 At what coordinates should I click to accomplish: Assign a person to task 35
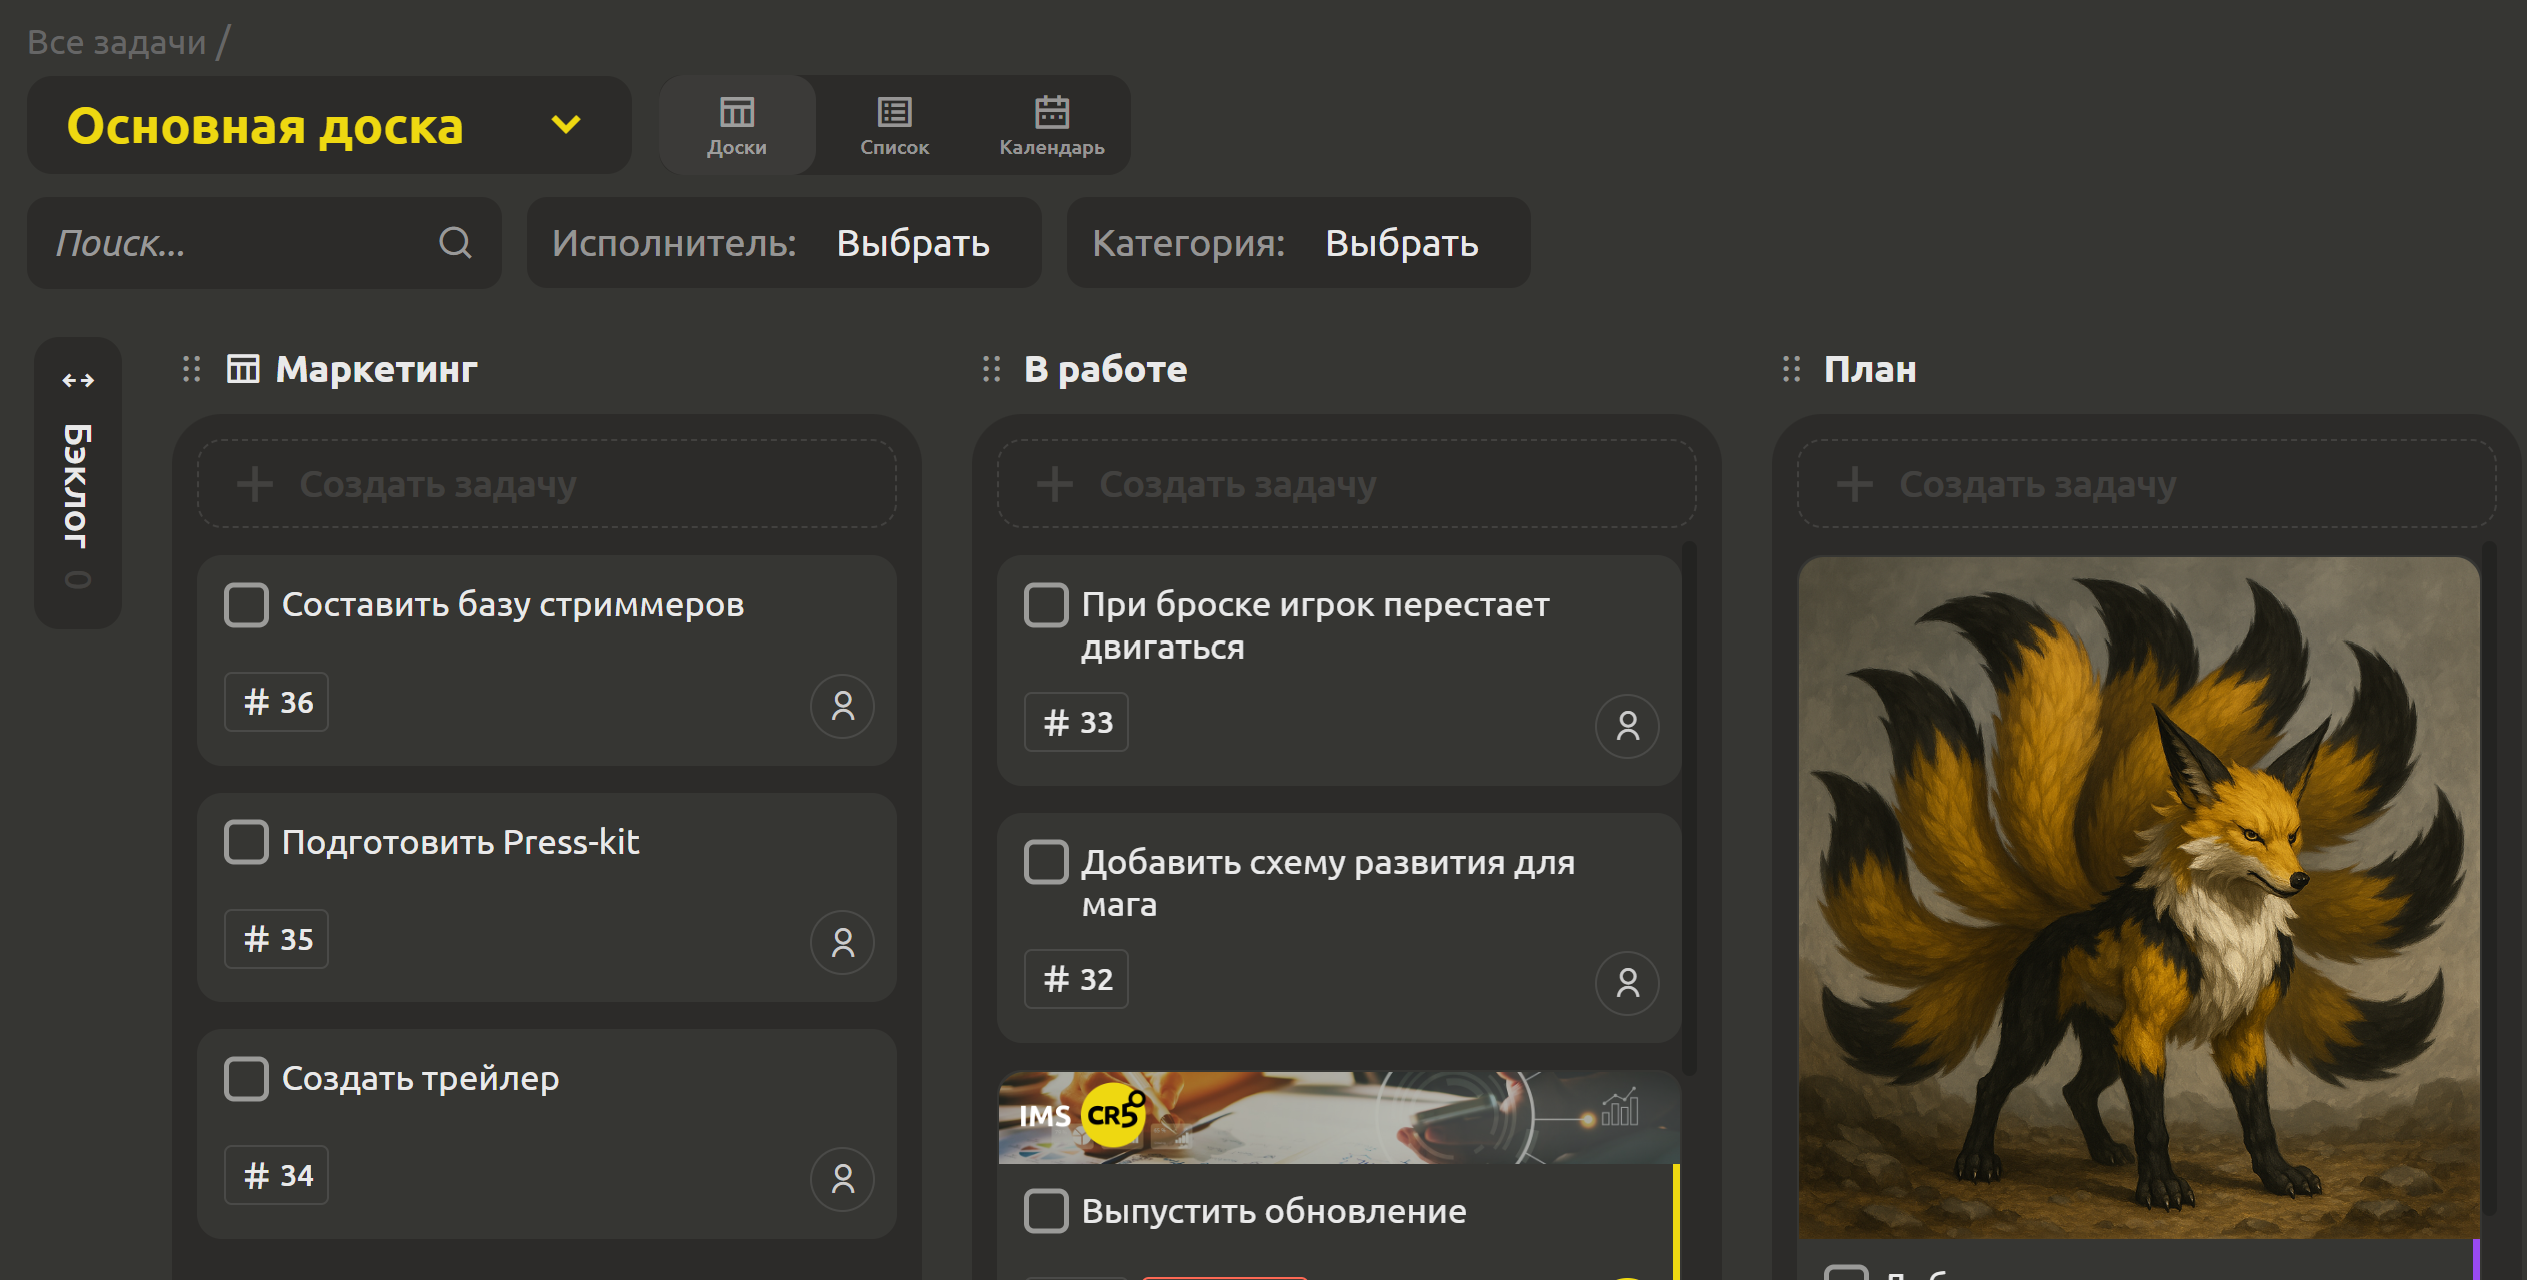843,943
